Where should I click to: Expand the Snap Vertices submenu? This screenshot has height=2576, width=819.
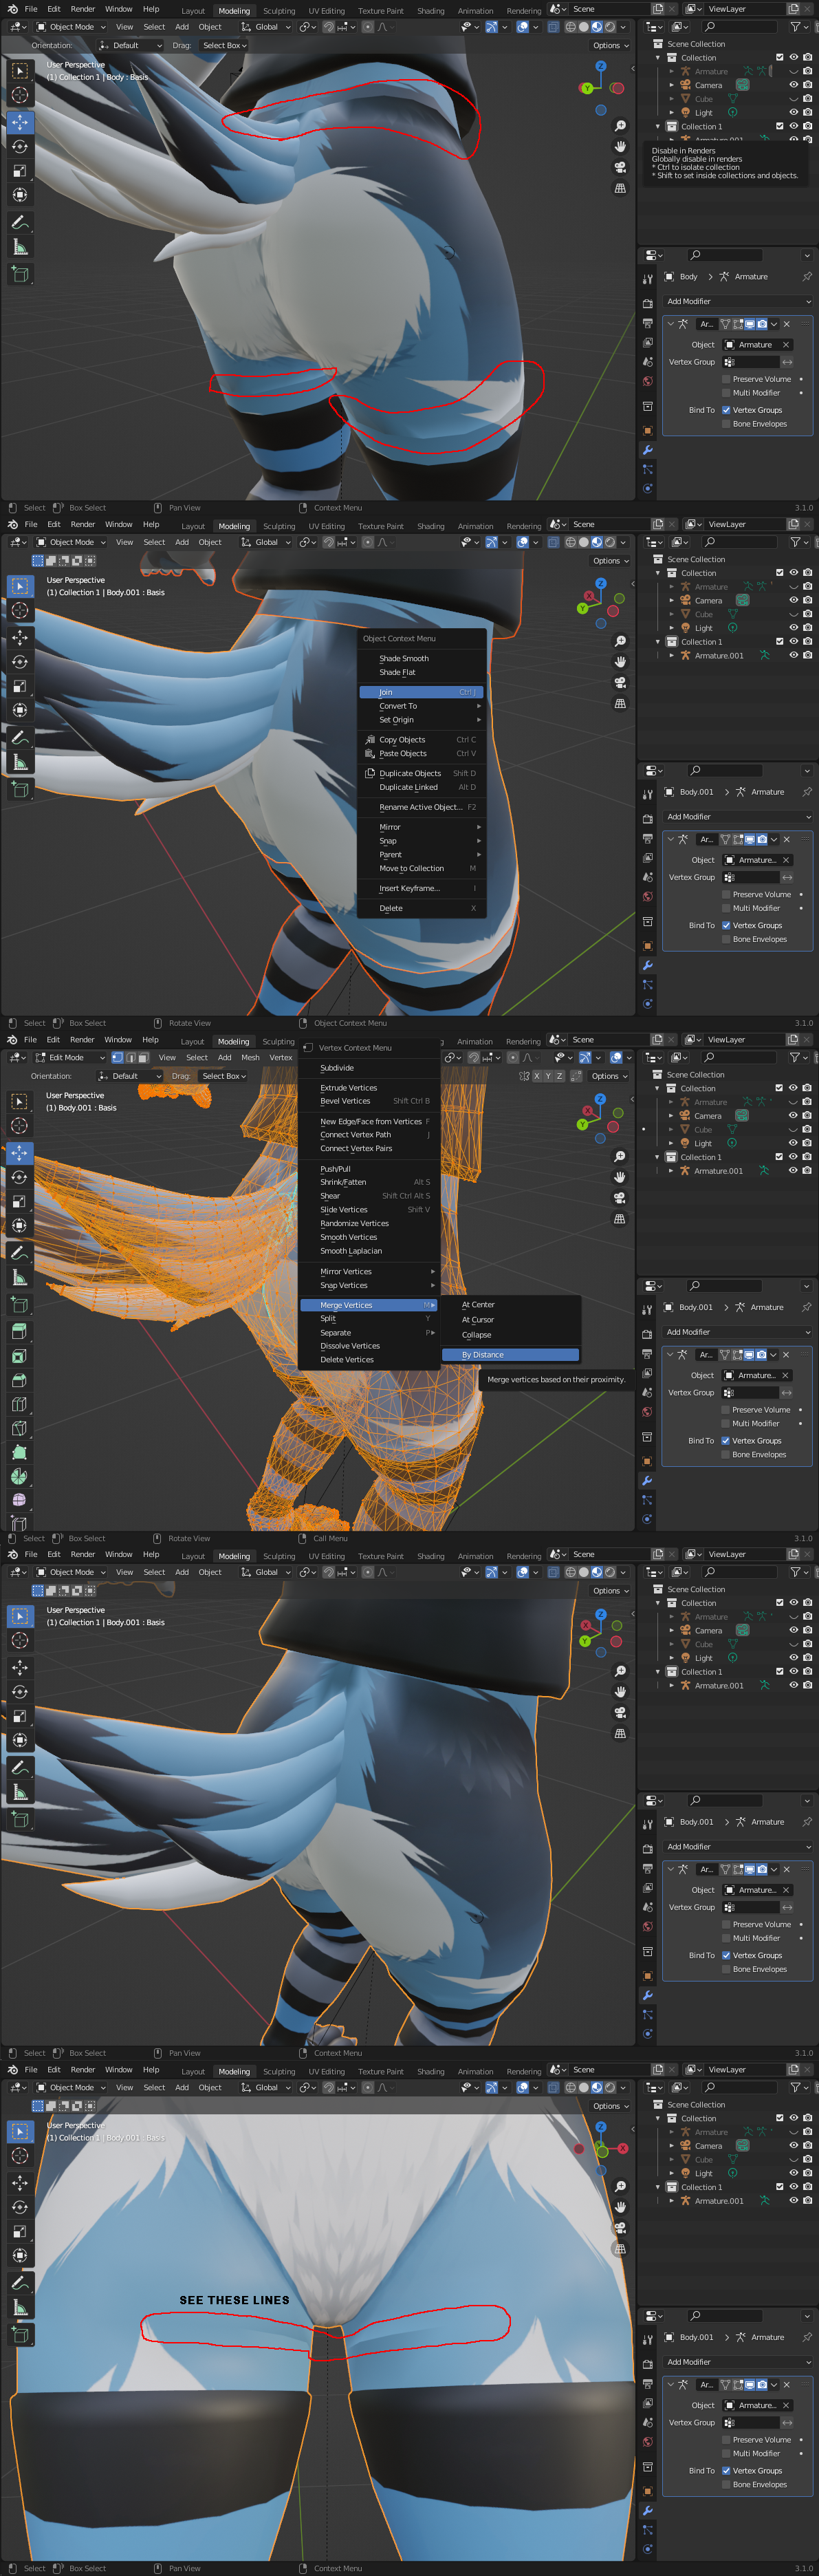370,1286
